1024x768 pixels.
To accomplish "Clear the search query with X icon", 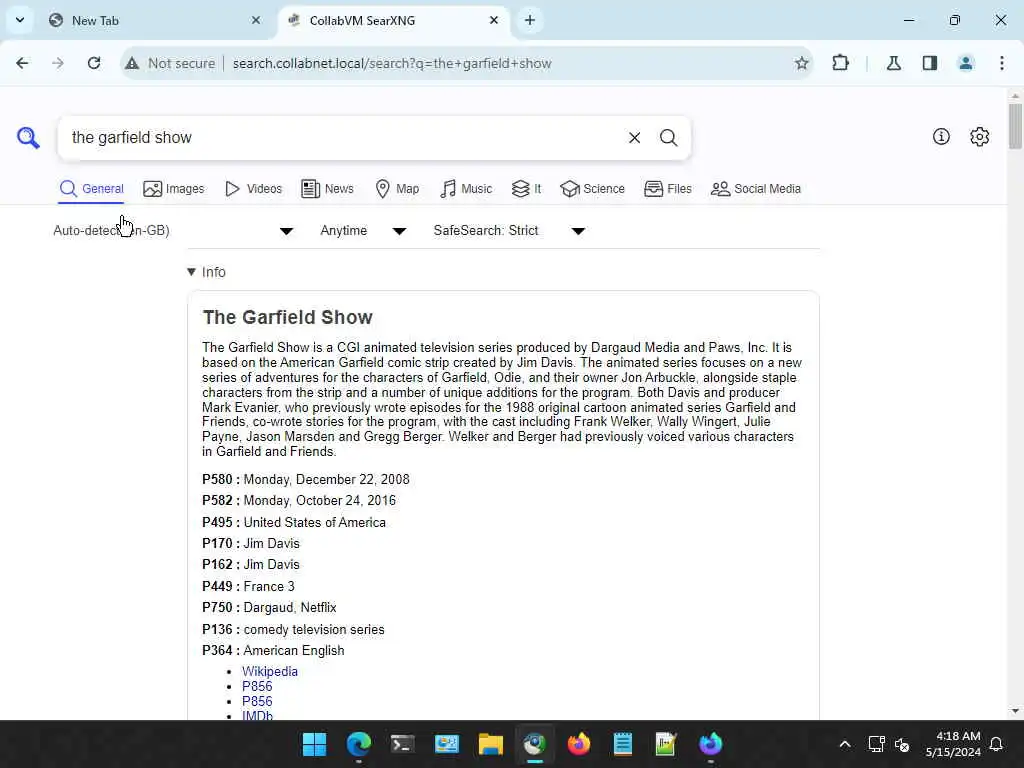I will tap(634, 138).
